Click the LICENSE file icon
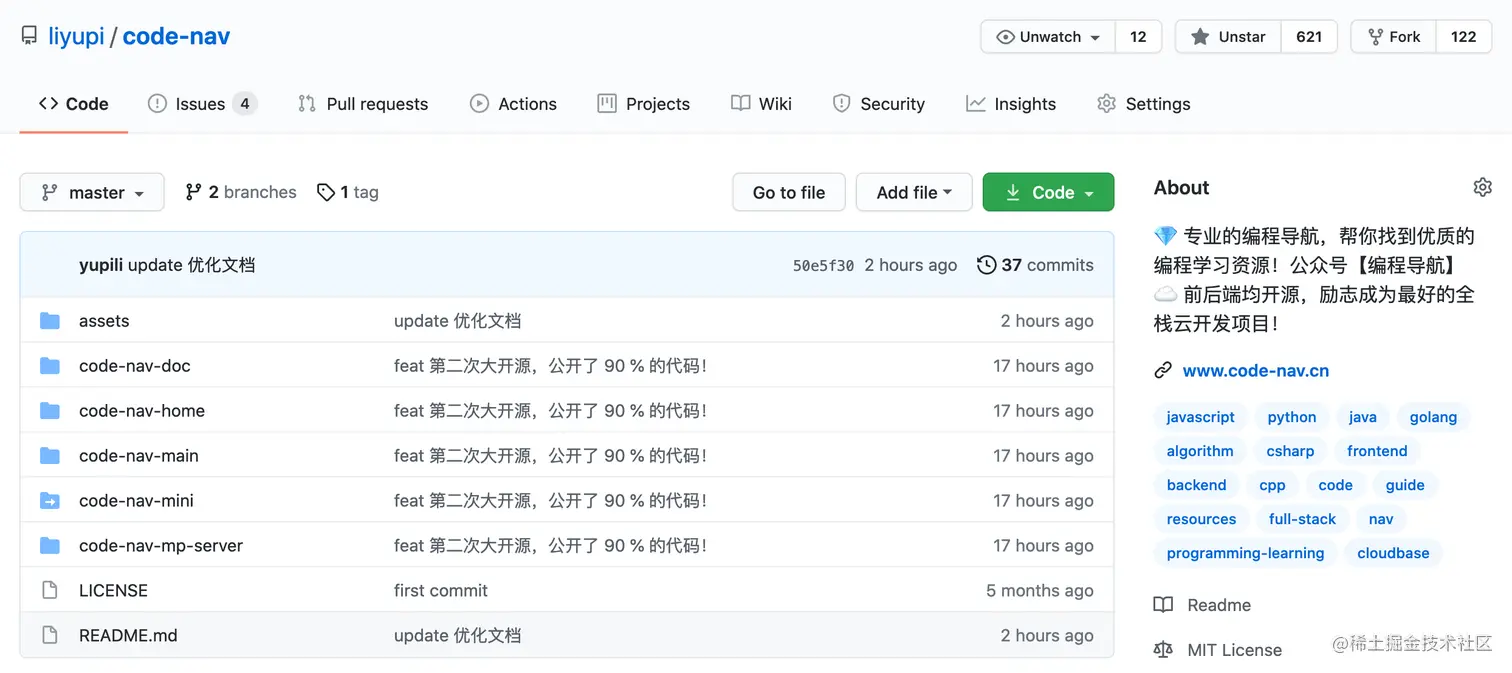The width and height of the screenshot is (1512, 673). (49, 591)
